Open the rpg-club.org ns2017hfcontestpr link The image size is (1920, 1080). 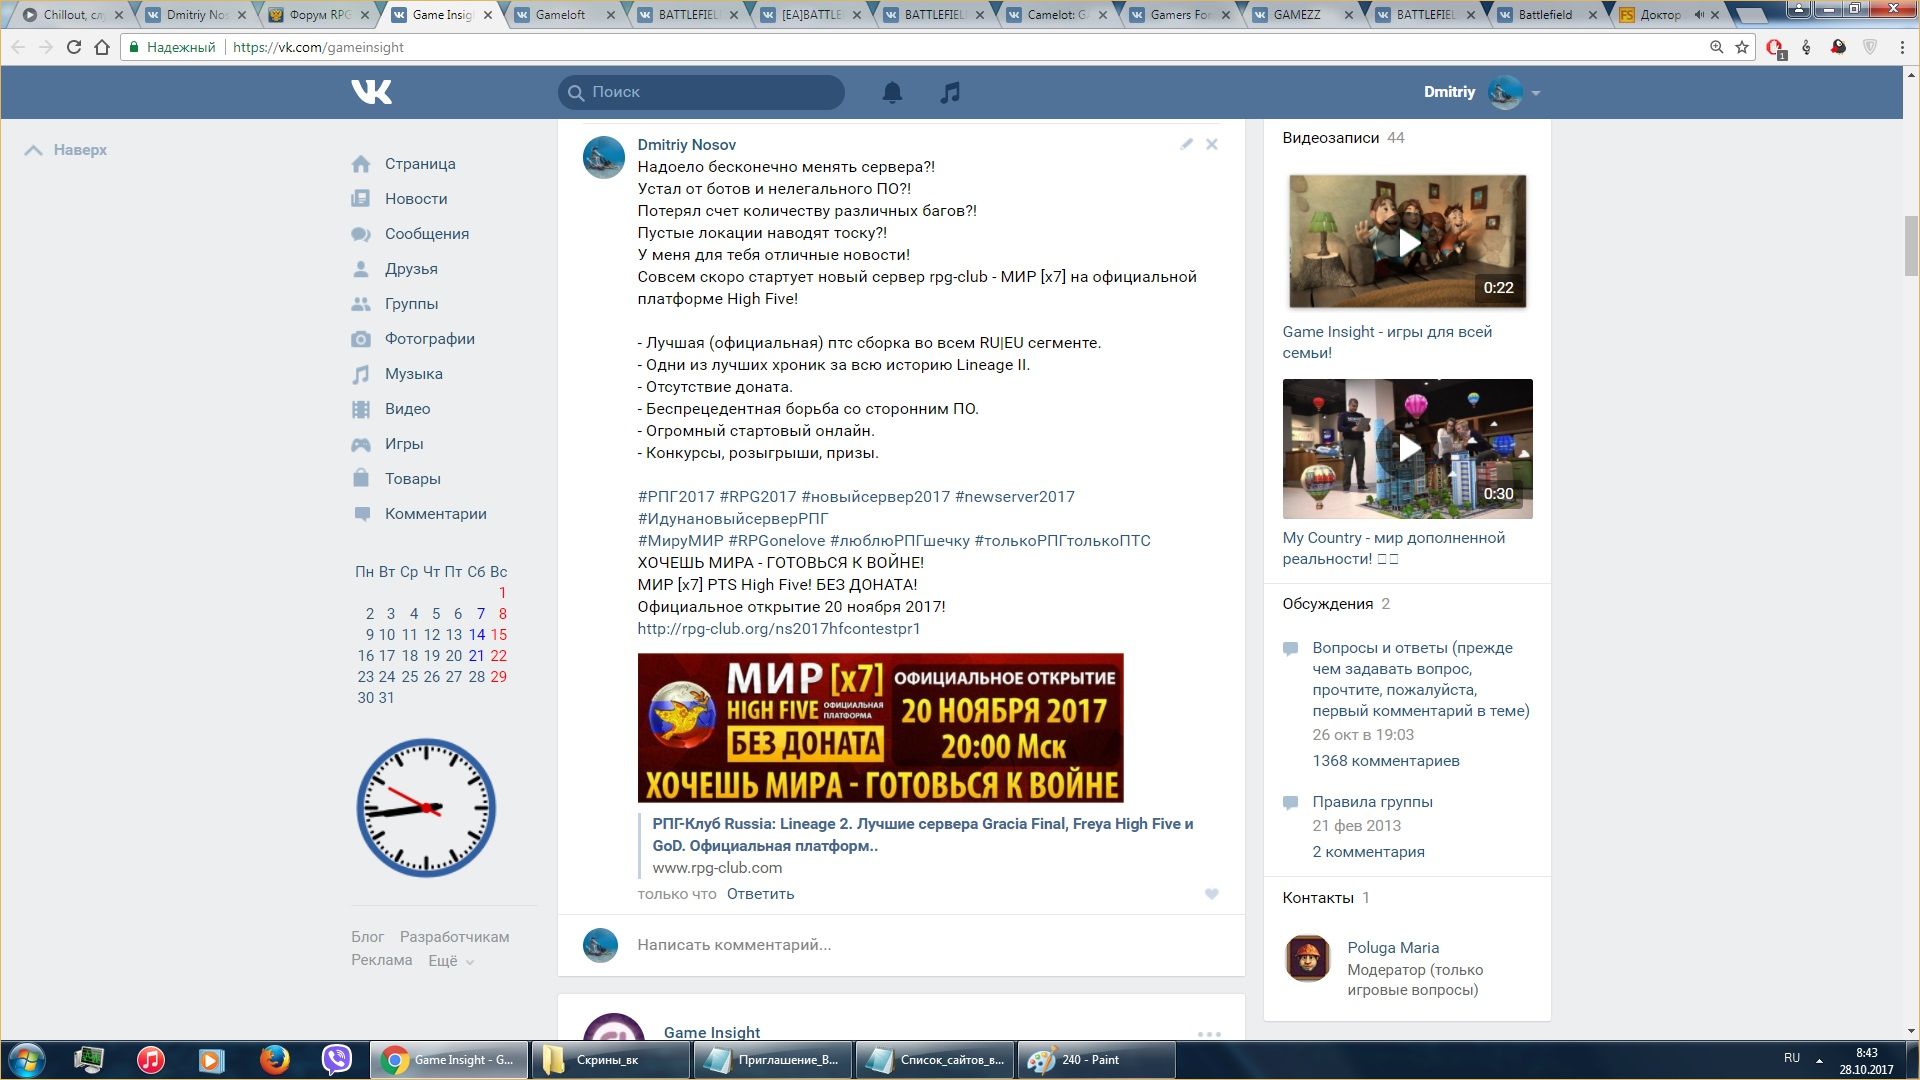click(x=778, y=629)
